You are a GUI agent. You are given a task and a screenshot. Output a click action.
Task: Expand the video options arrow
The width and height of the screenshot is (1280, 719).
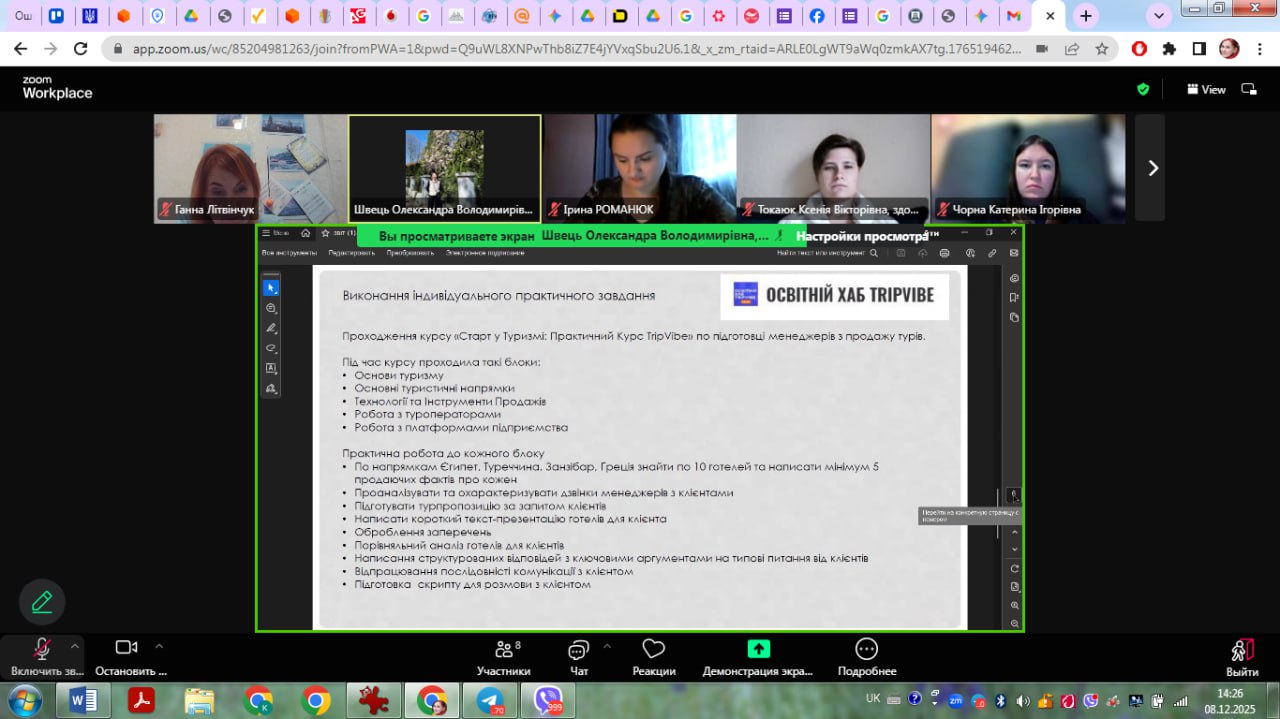tap(159, 645)
